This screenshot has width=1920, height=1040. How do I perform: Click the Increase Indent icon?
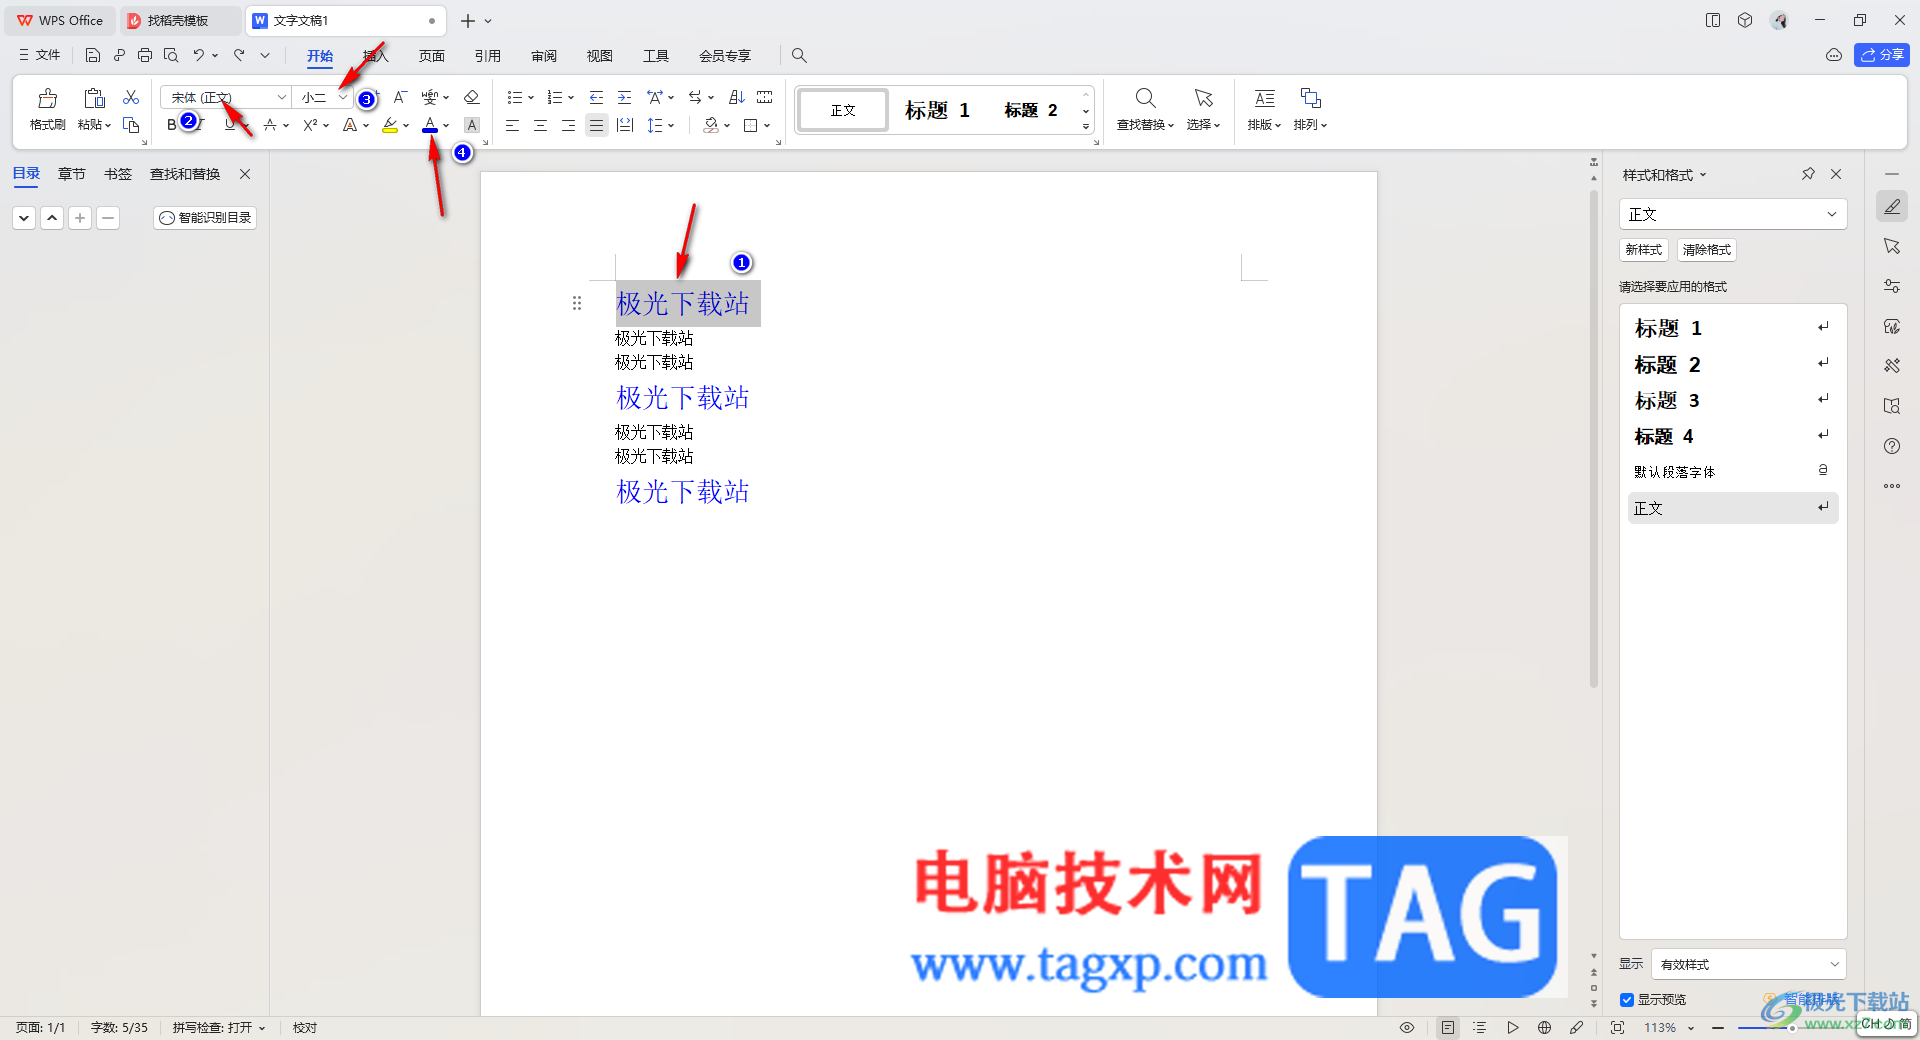pyautogui.click(x=624, y=97)
